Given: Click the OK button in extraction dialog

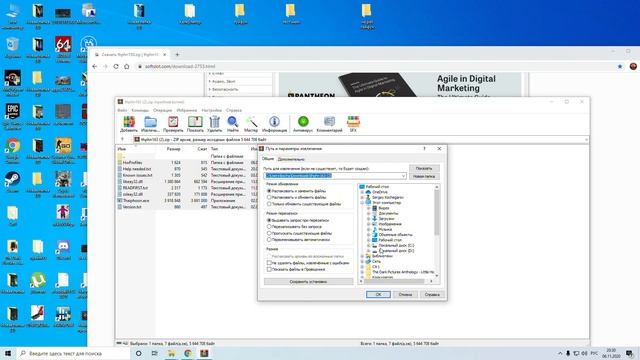Looking at the screenshot, I should tap(378, 294).
